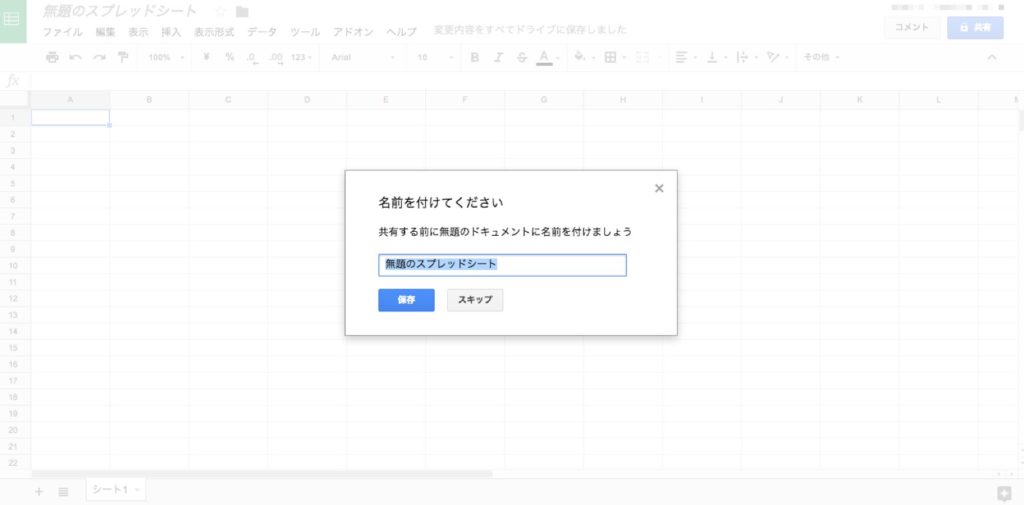Click the merge cells icon
The width and height of the screenshot is (1024, 505).
645,57
